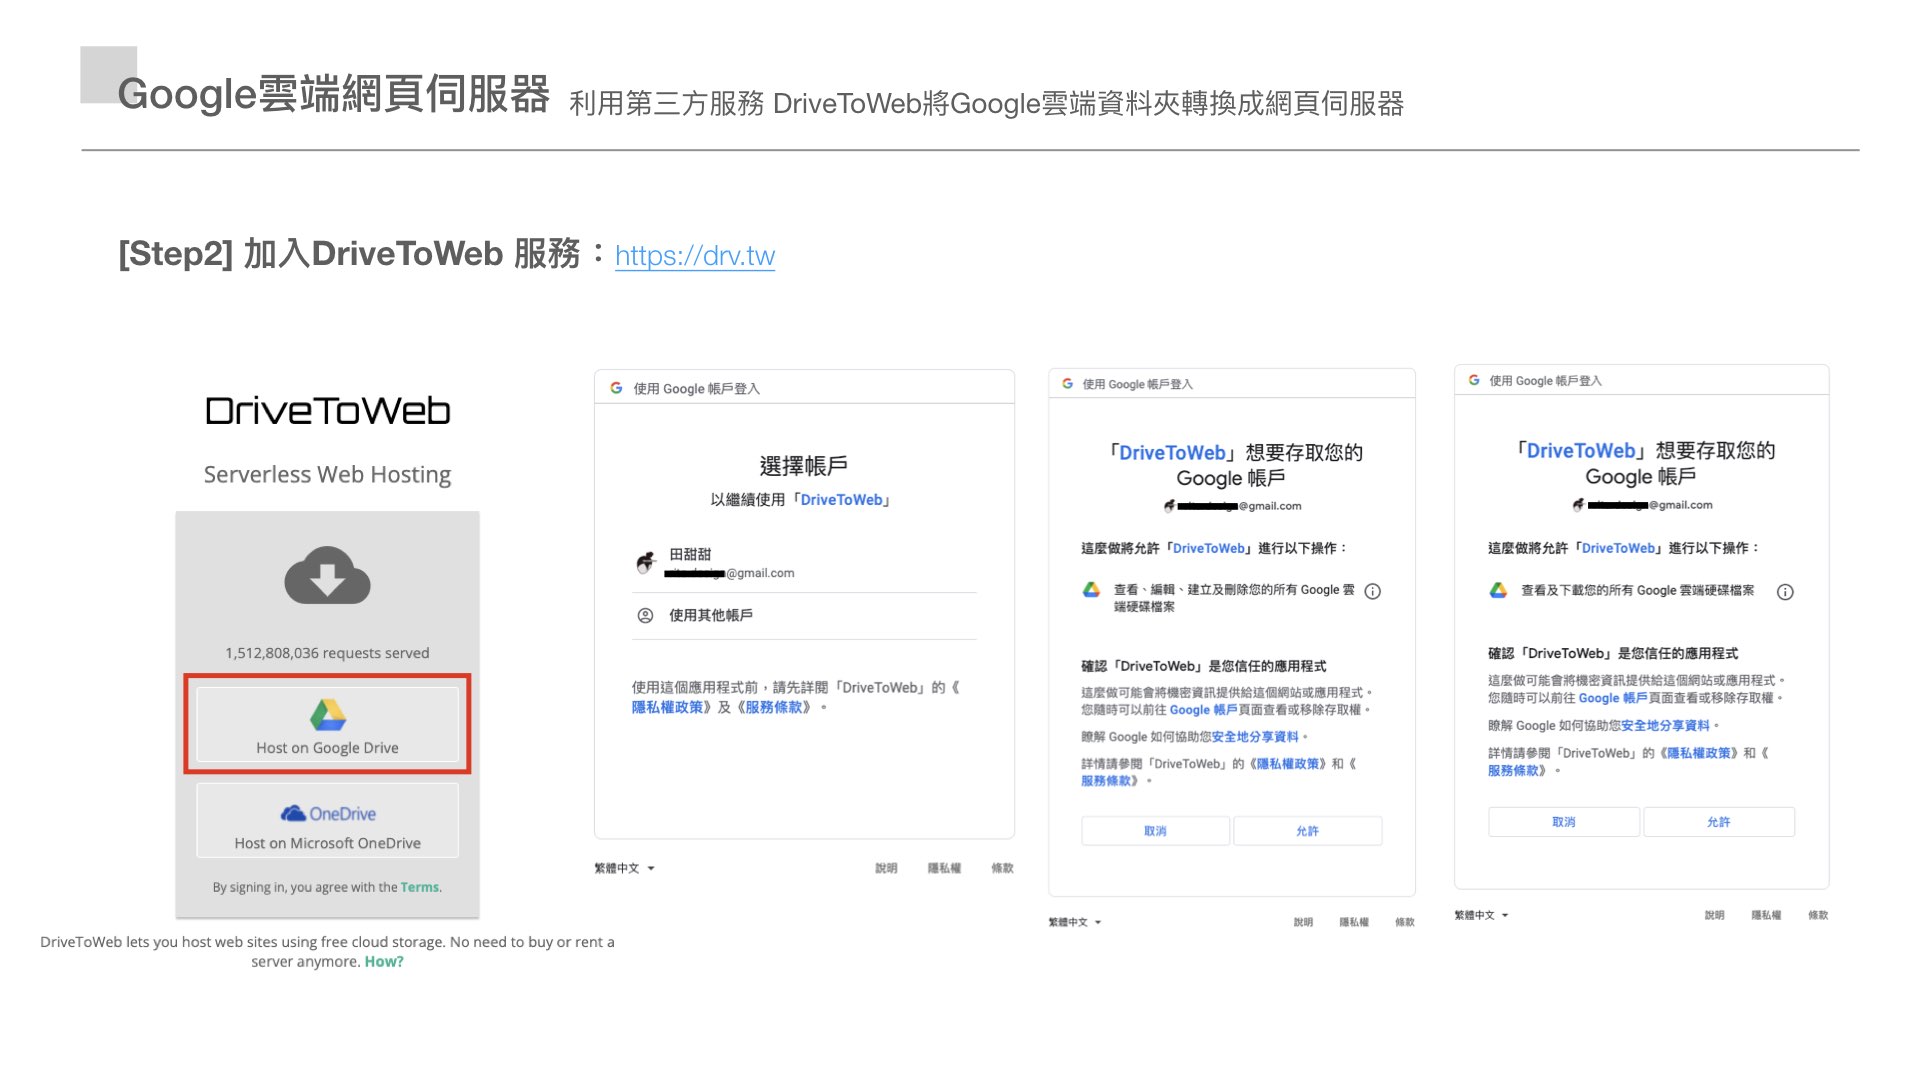This screenshot has height=1080, width=1920.
Task: Click 允許 to grant DriveToWeb access
Action: [x=1307, y=830]
